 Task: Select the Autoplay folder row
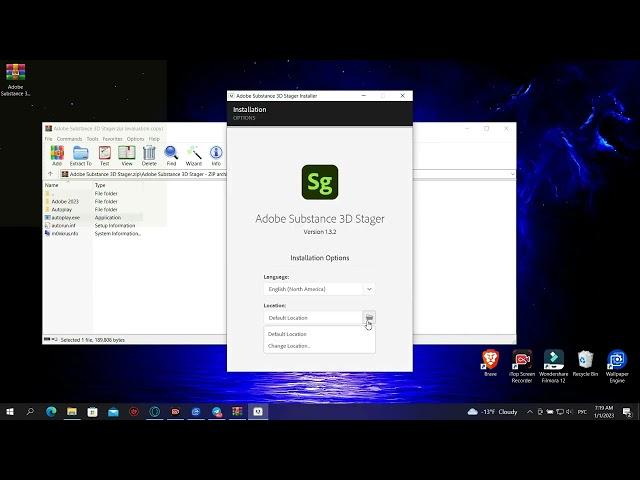coord(93,209)
